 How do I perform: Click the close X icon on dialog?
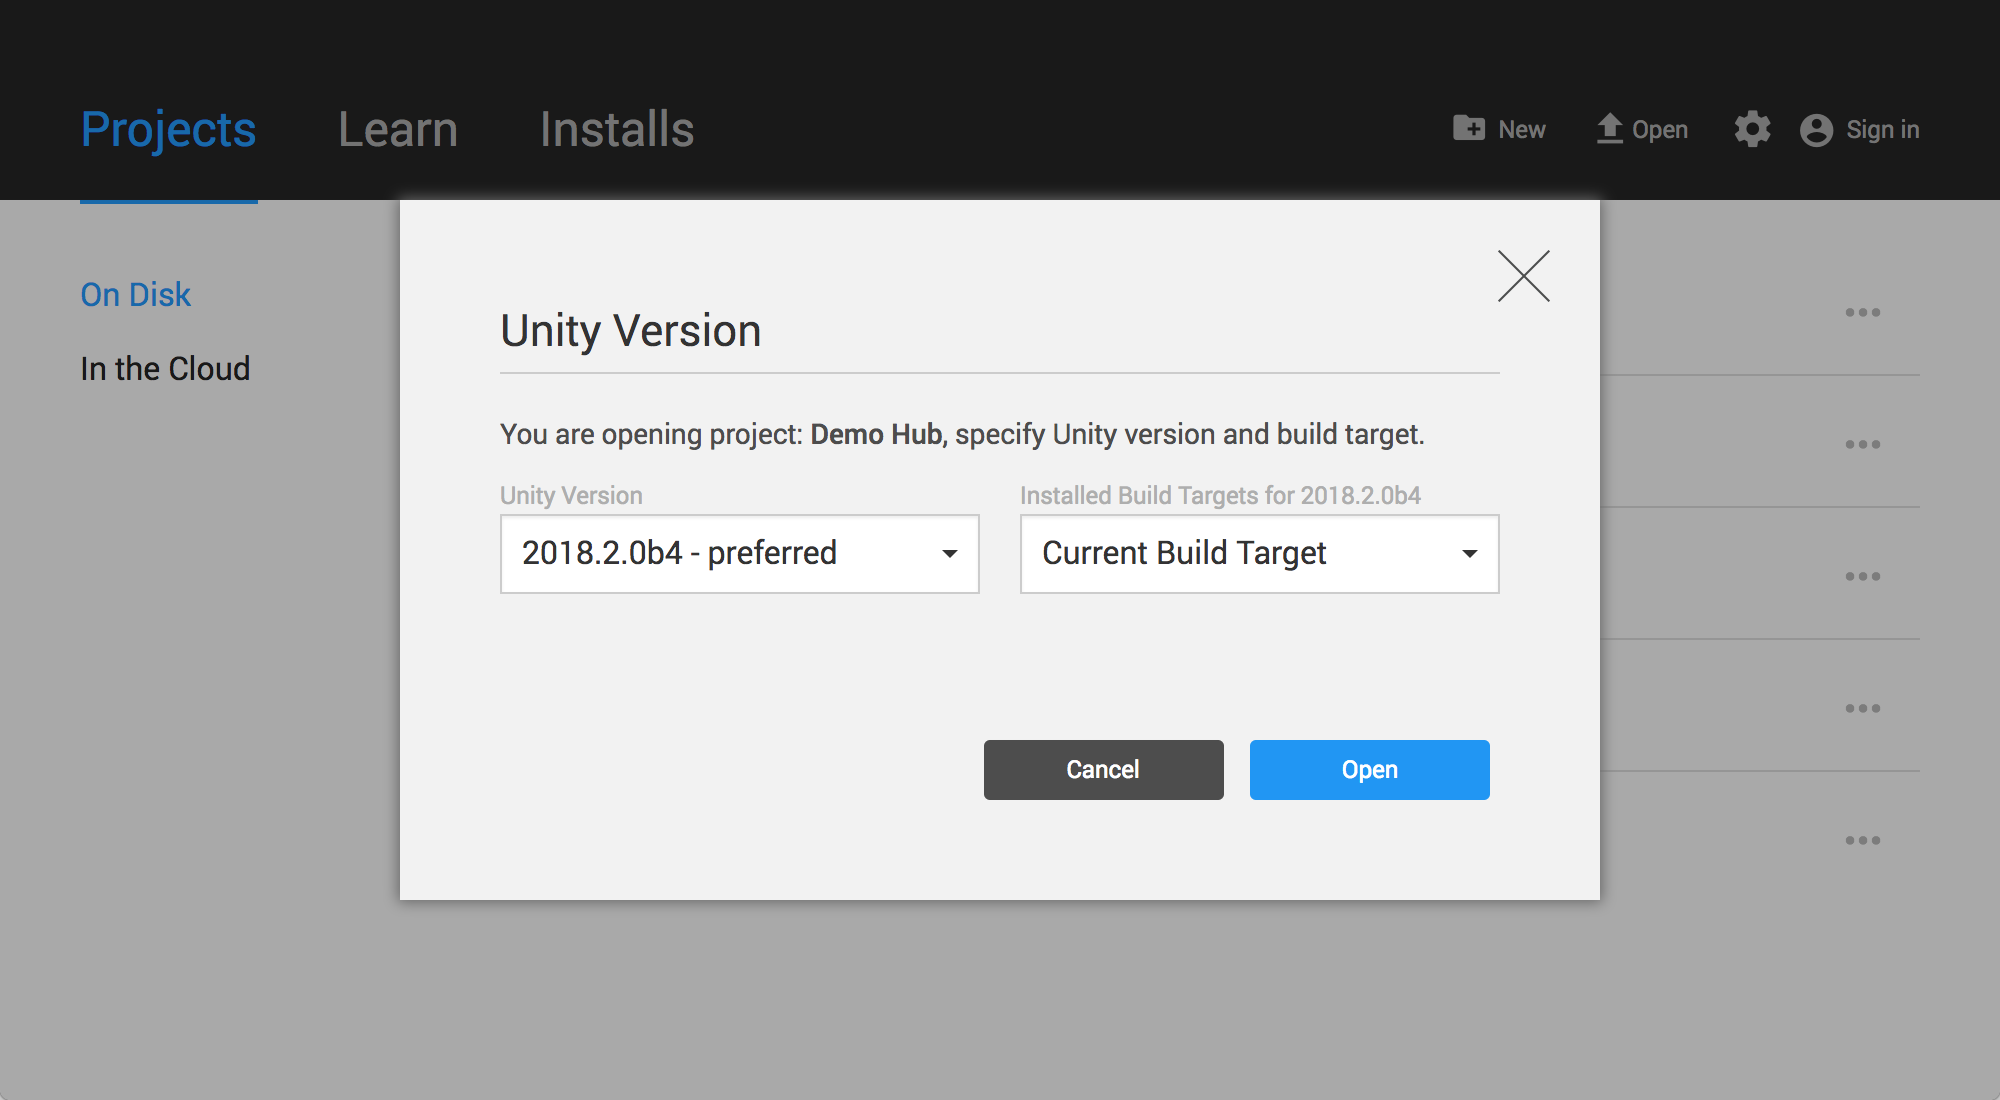[1523, 276]
